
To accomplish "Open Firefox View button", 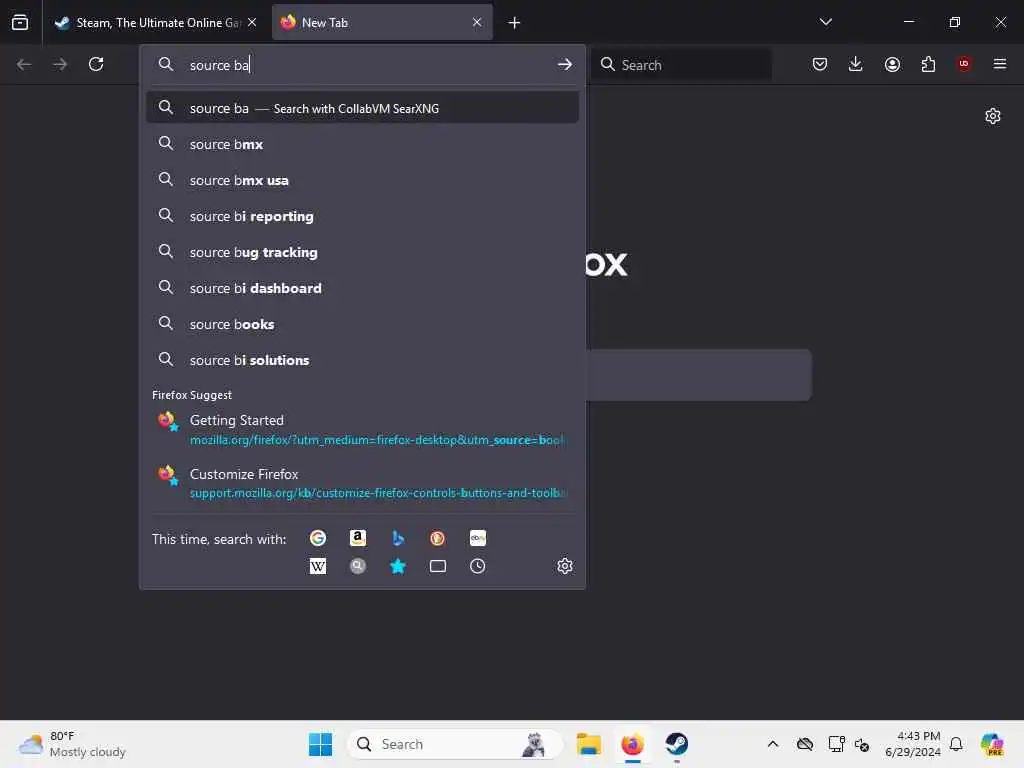I will (x=20, y=22).
